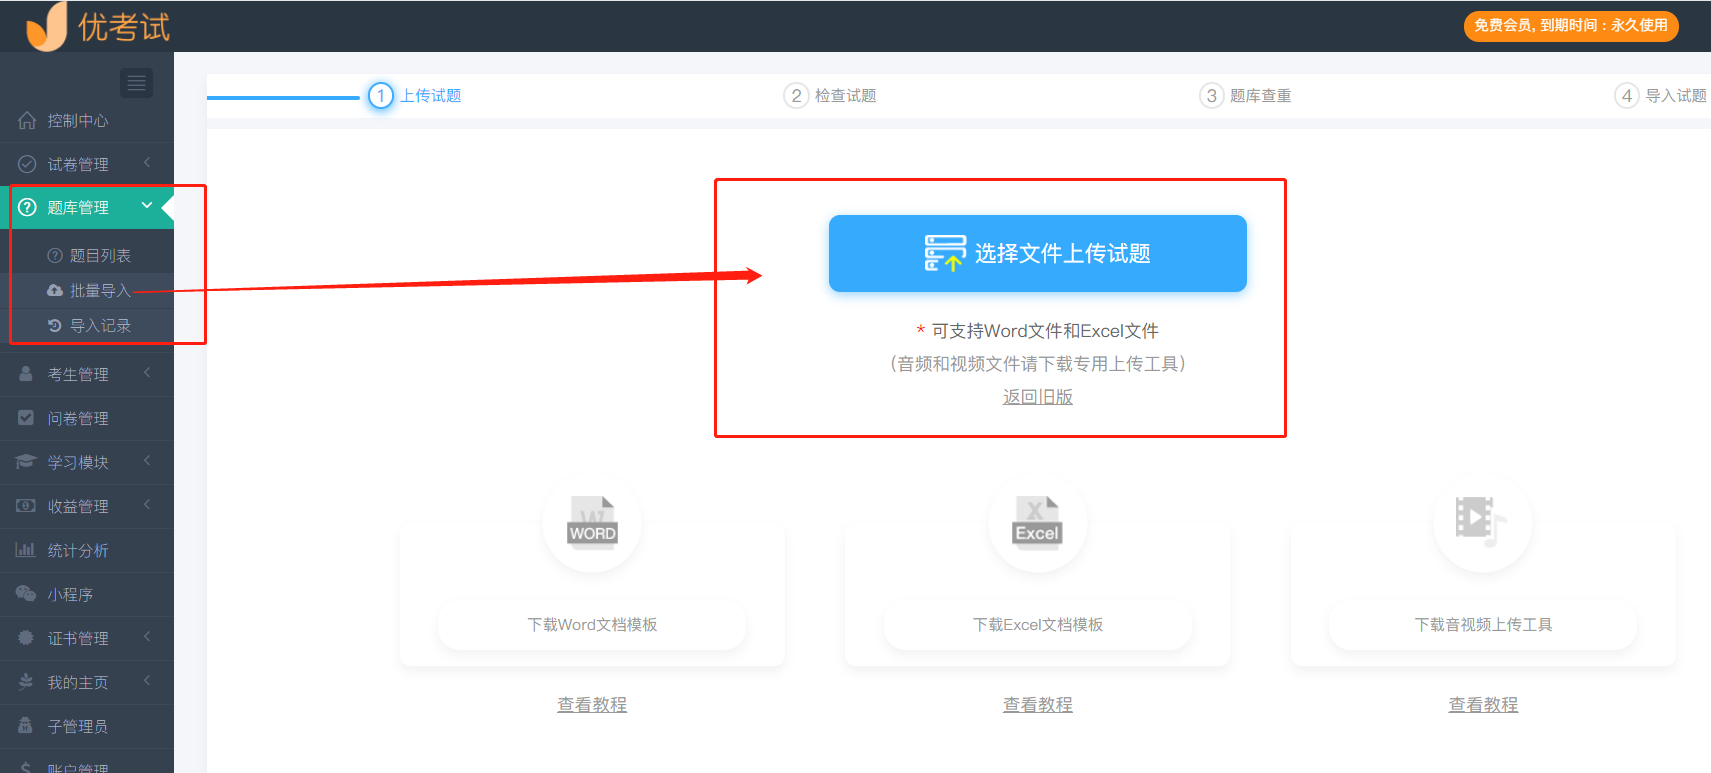The width and height of the screenshot is (1711, 773).
Task: Click text 可支持Word文件和Excel文件
Action: pyautogui.click(x=1045, y=331)
